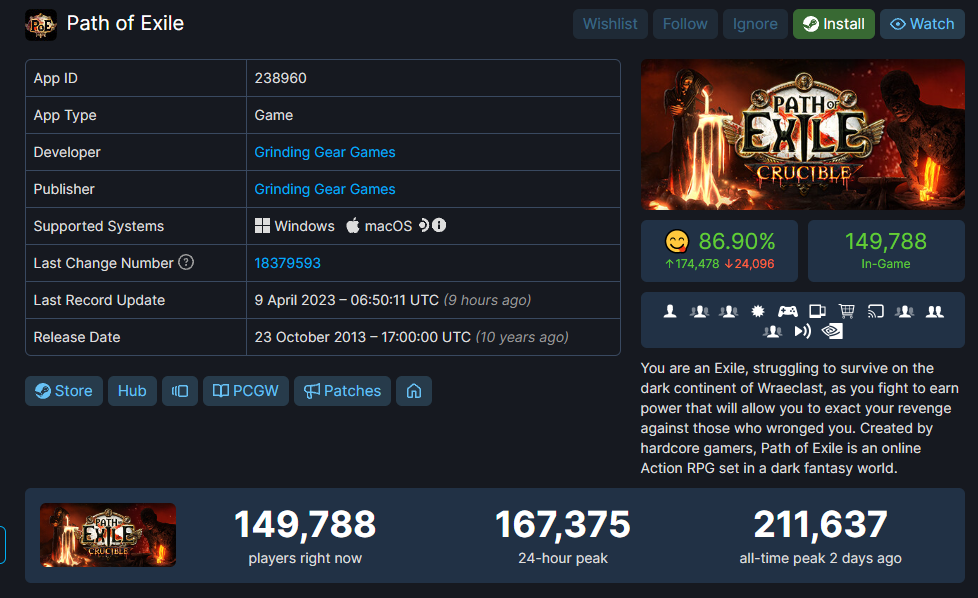The width and height of the screenshot is (978, 598).
Task: Click the small Crucible thumbnail beside player counts
Action: [108, 535]
